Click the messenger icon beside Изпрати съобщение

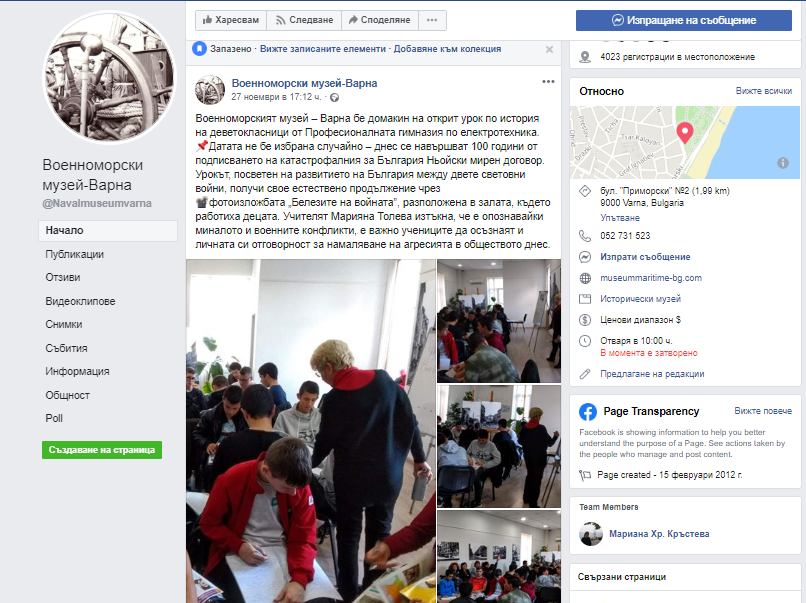(x=585, y=257)
